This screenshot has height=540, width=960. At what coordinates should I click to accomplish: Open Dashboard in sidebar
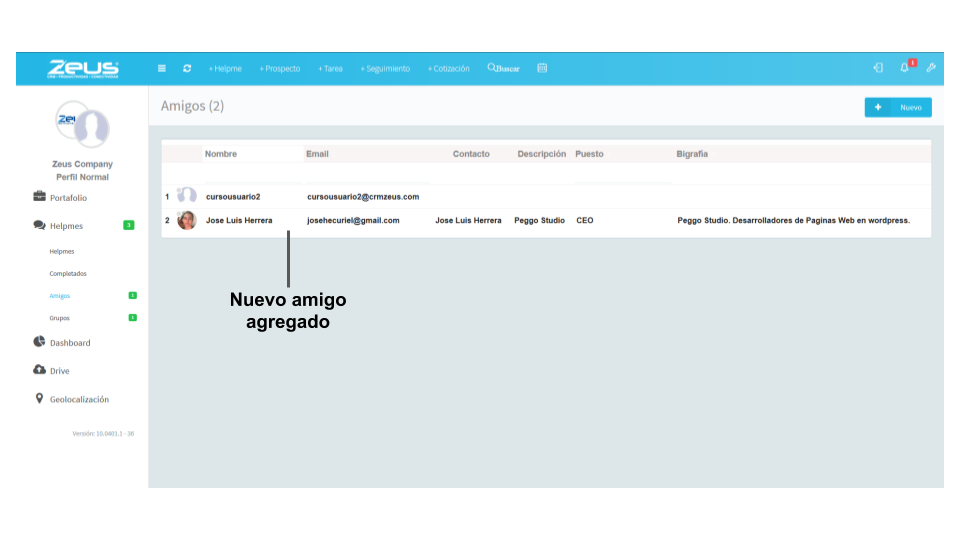[x=70, y=343]
